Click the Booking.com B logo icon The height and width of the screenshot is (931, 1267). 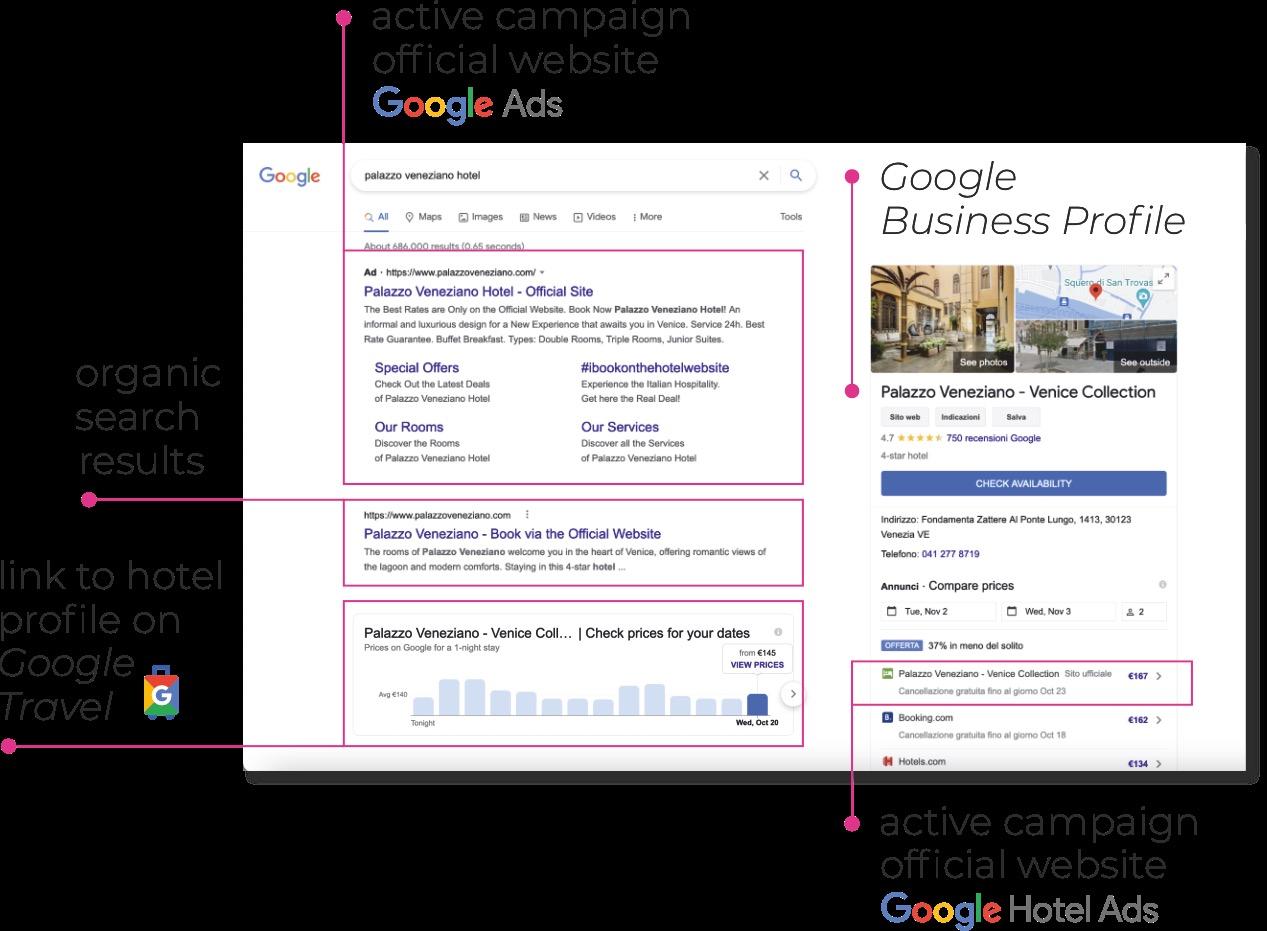[x=887, y=718]
